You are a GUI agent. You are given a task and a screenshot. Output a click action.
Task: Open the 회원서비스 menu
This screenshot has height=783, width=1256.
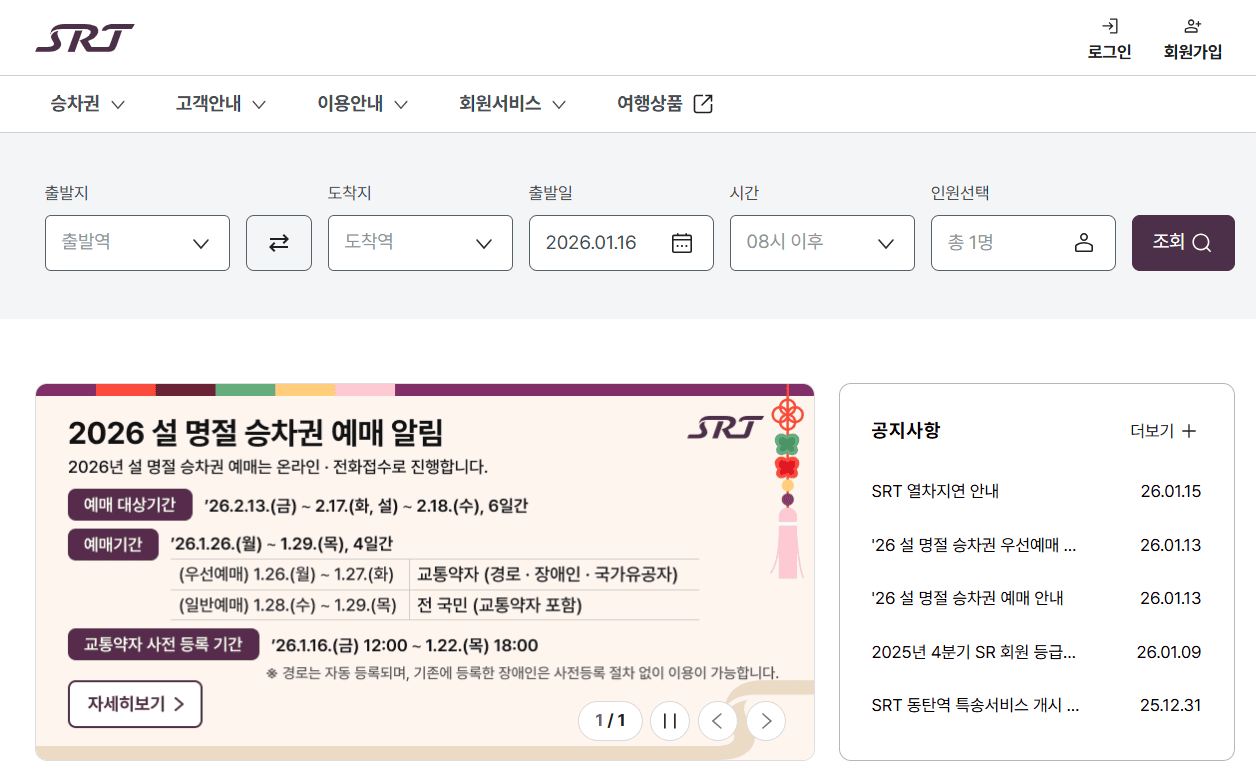(x=513, y=104)
